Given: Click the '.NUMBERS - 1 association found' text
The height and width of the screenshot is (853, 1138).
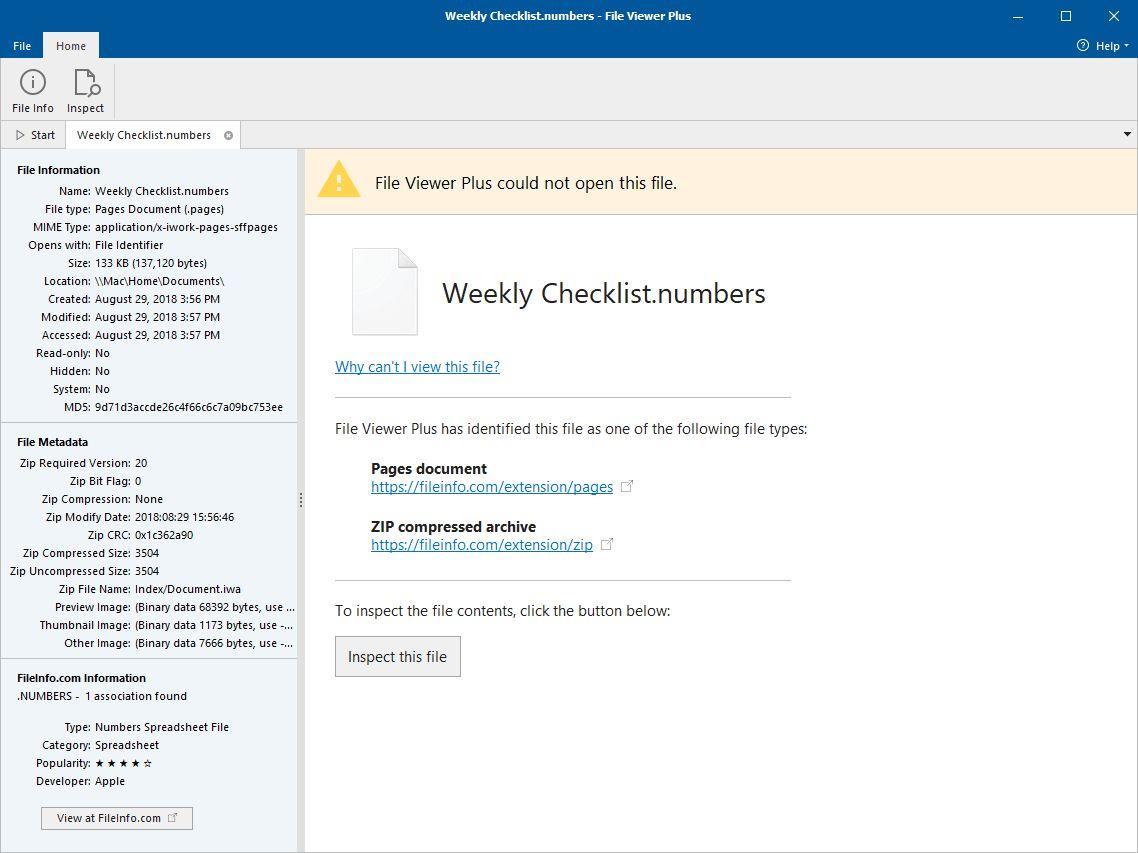Looking at the screenshot, I should (102, 696).
